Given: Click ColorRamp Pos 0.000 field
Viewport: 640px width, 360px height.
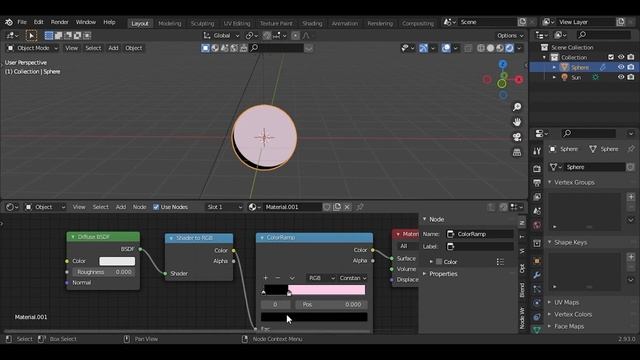Looking at the screenshot, I should [x=331, y=304].
